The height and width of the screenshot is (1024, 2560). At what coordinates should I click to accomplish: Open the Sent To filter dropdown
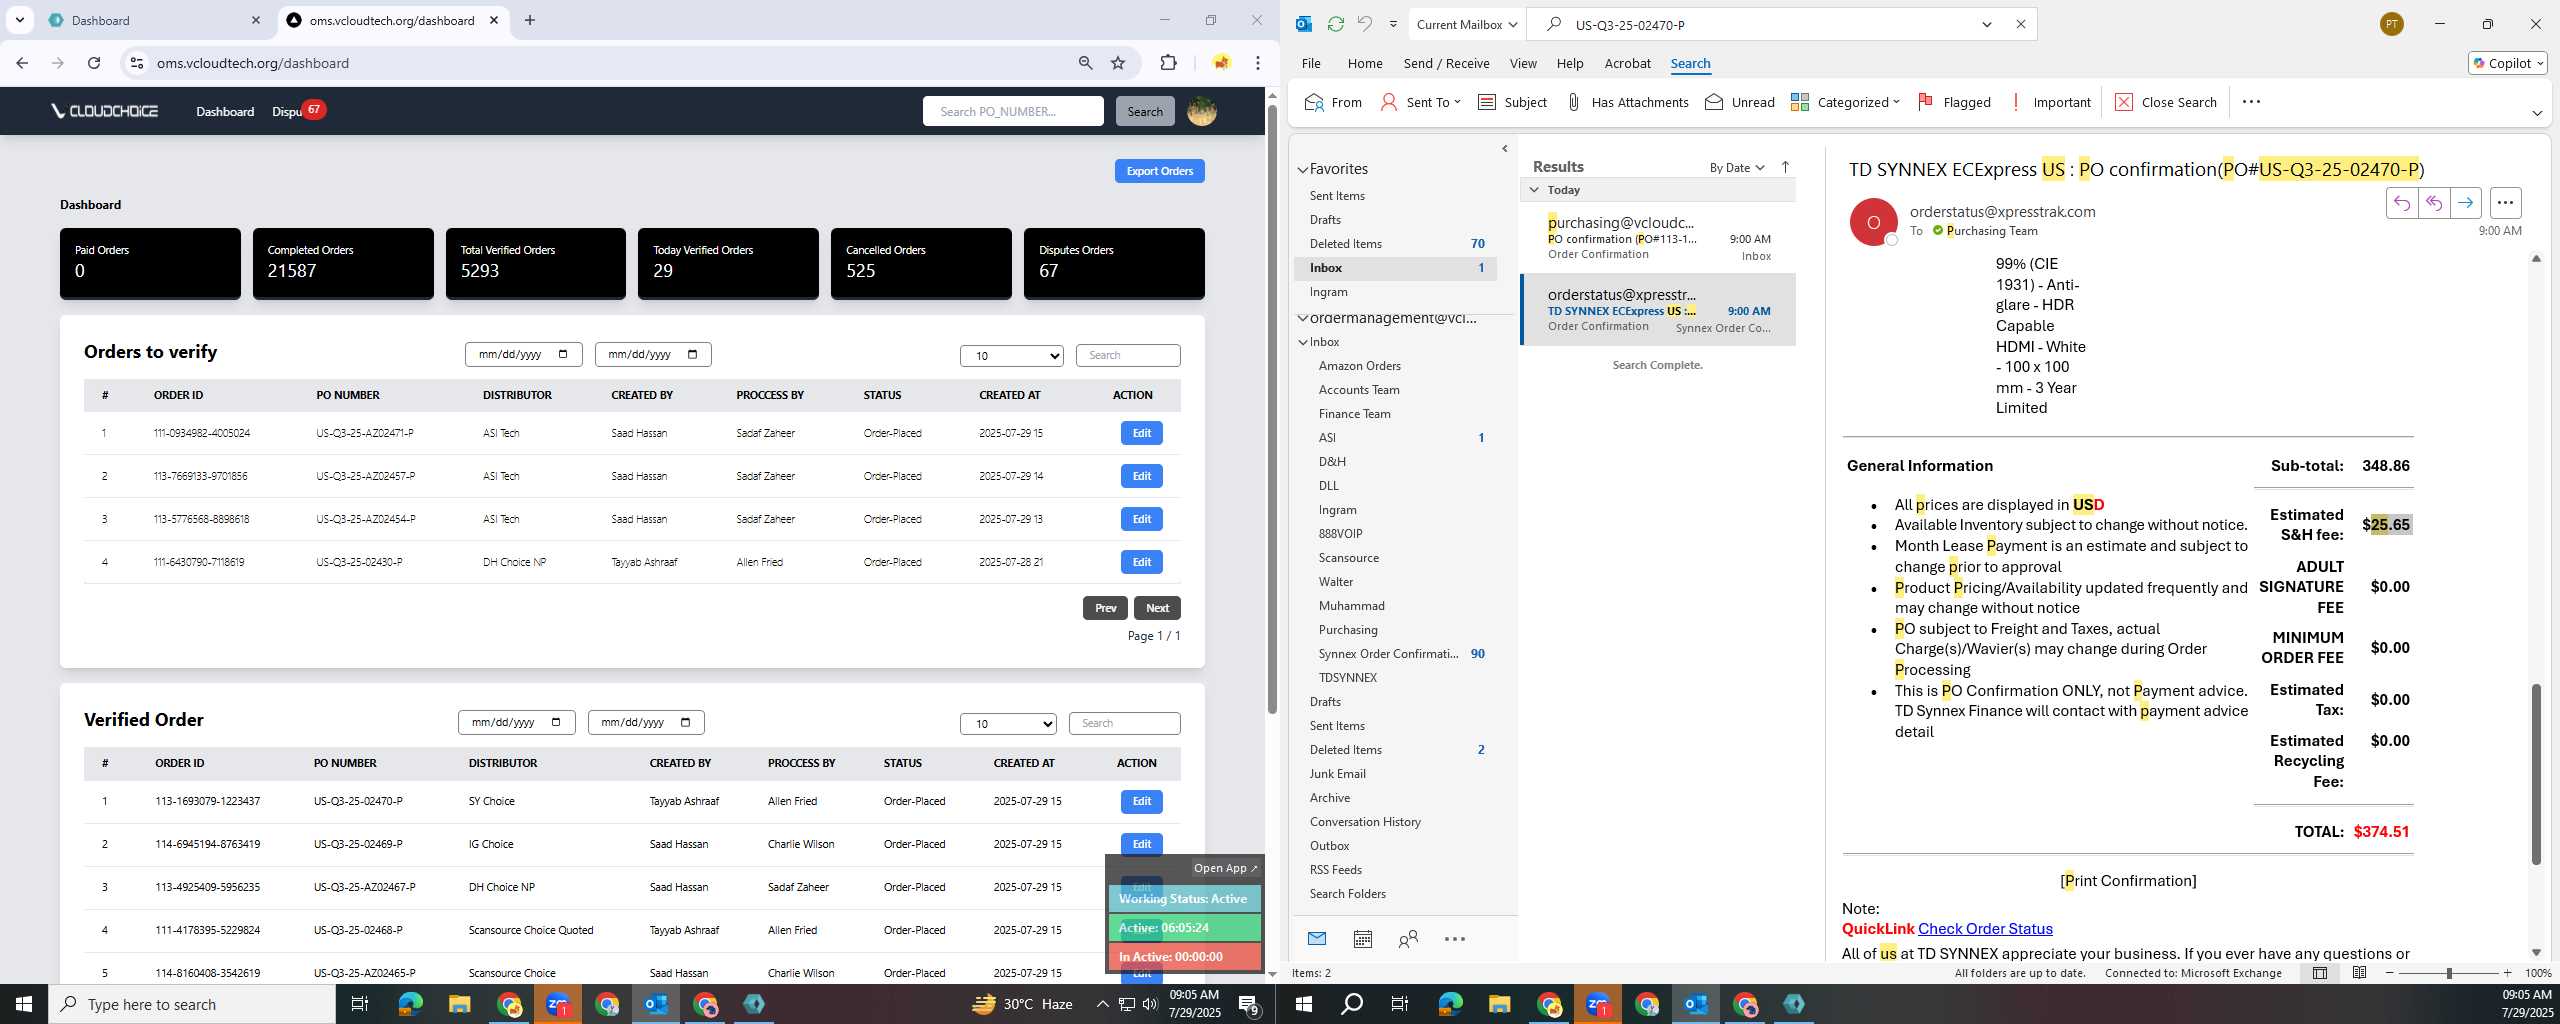click(1420, 102)
